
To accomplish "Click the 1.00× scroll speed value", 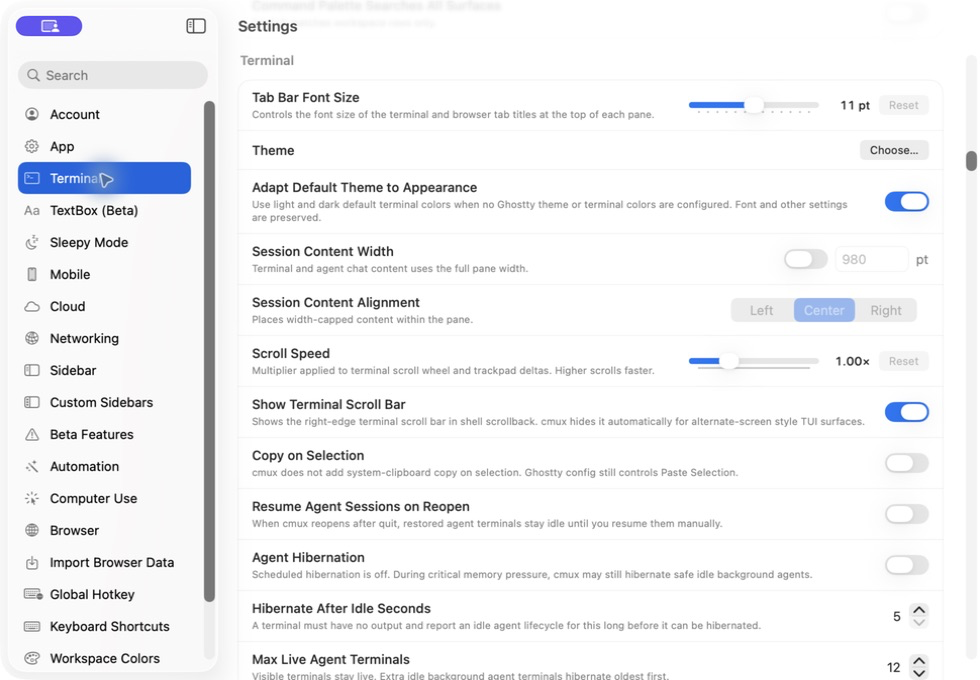I will point(852,361).
